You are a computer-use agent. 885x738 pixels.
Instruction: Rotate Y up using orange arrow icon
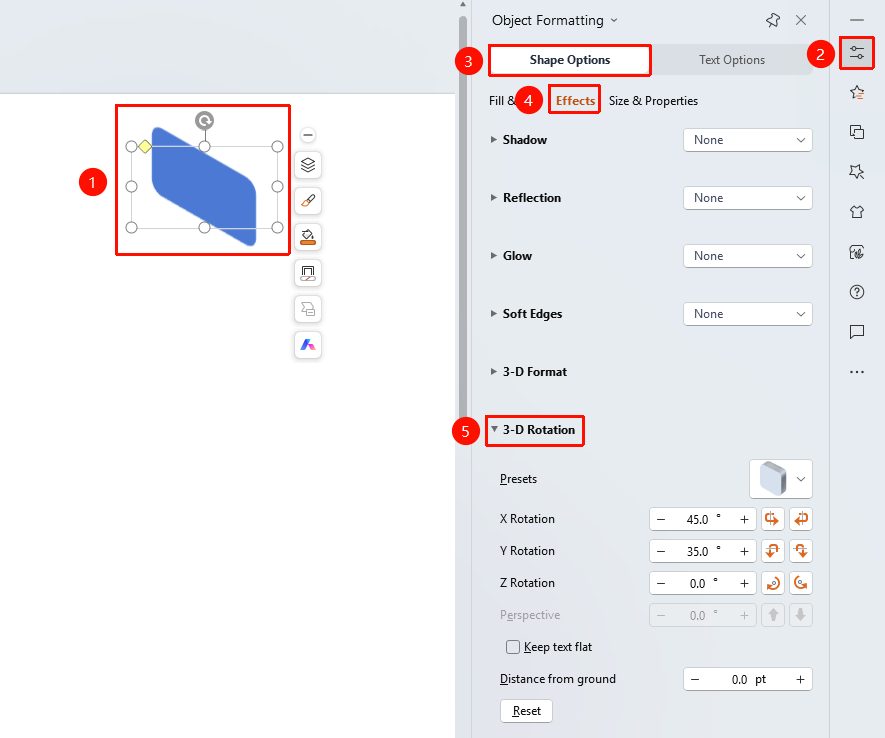(x=772, y=551)
